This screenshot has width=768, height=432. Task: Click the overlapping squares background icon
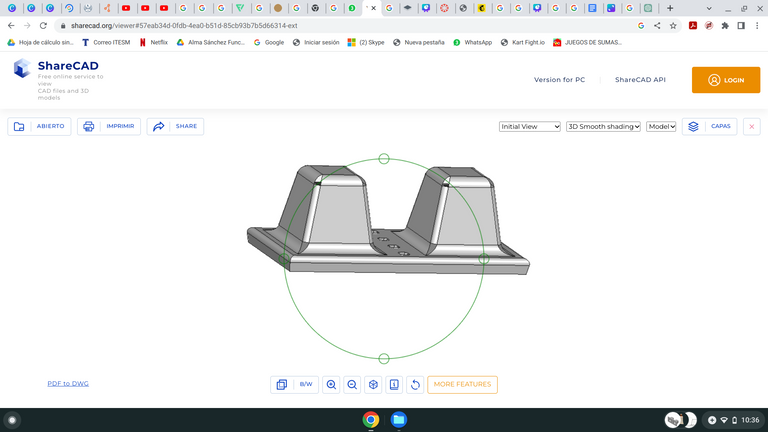coord(282,384)
